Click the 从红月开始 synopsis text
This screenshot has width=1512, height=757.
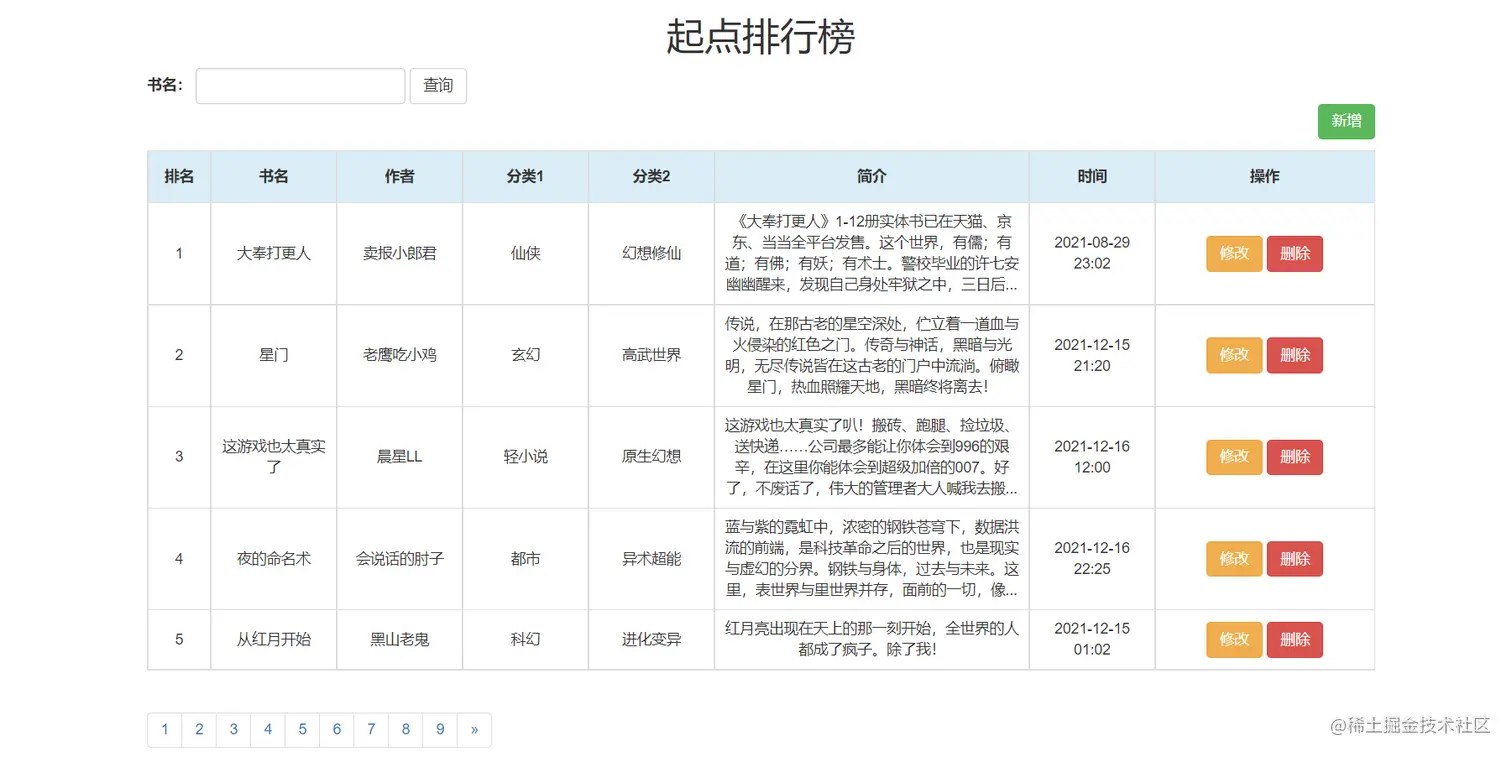pos(872,640)
